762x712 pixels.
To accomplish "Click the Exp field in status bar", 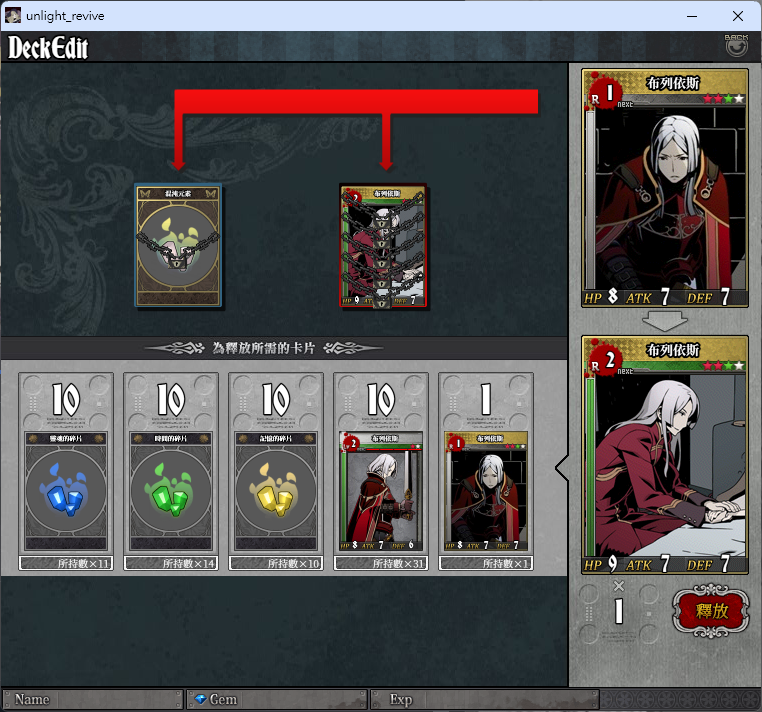I will click(x=485, y=699).
